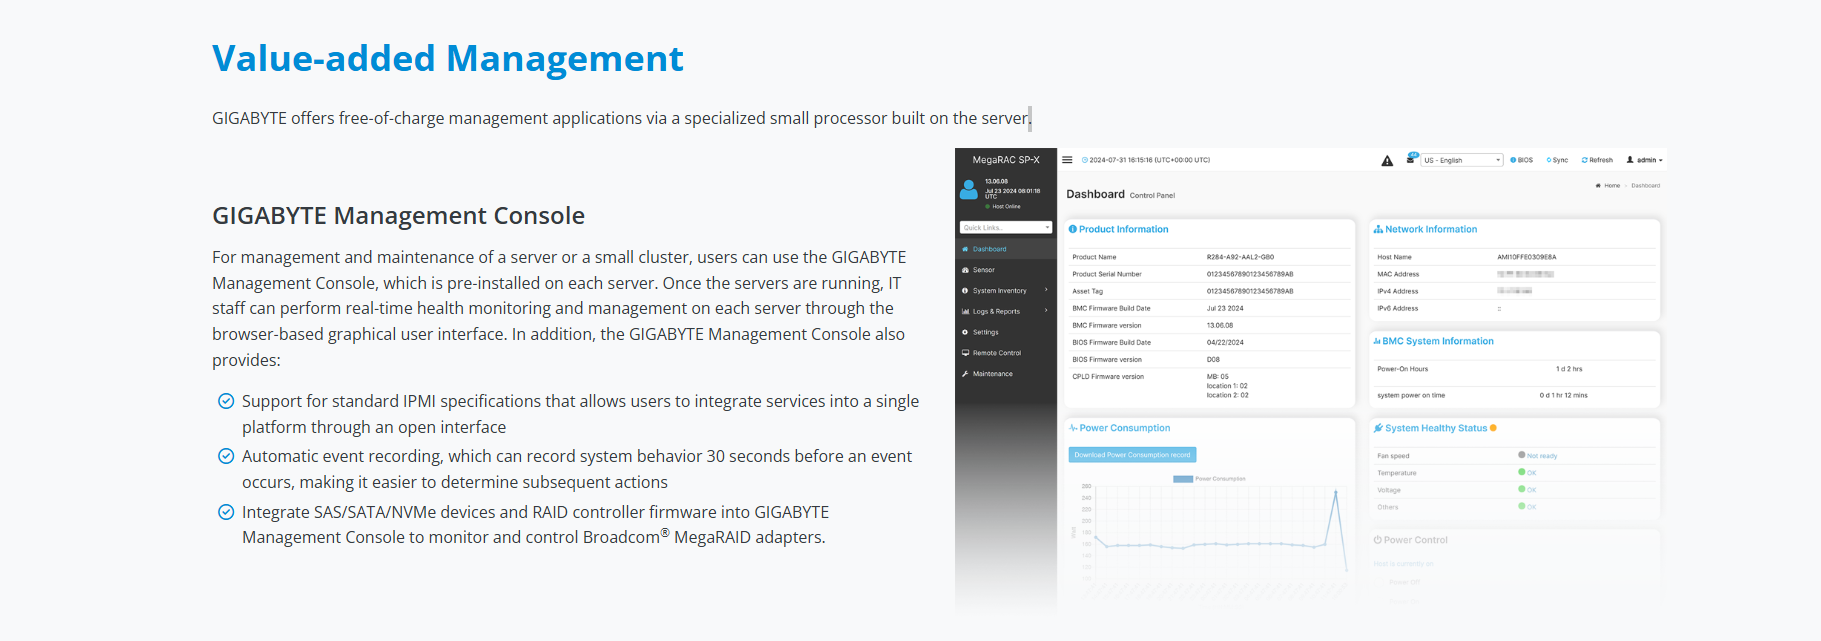Click the Sync button in the header
The width and height of the screenshot is (1821, 641).
pos(1557,160)
